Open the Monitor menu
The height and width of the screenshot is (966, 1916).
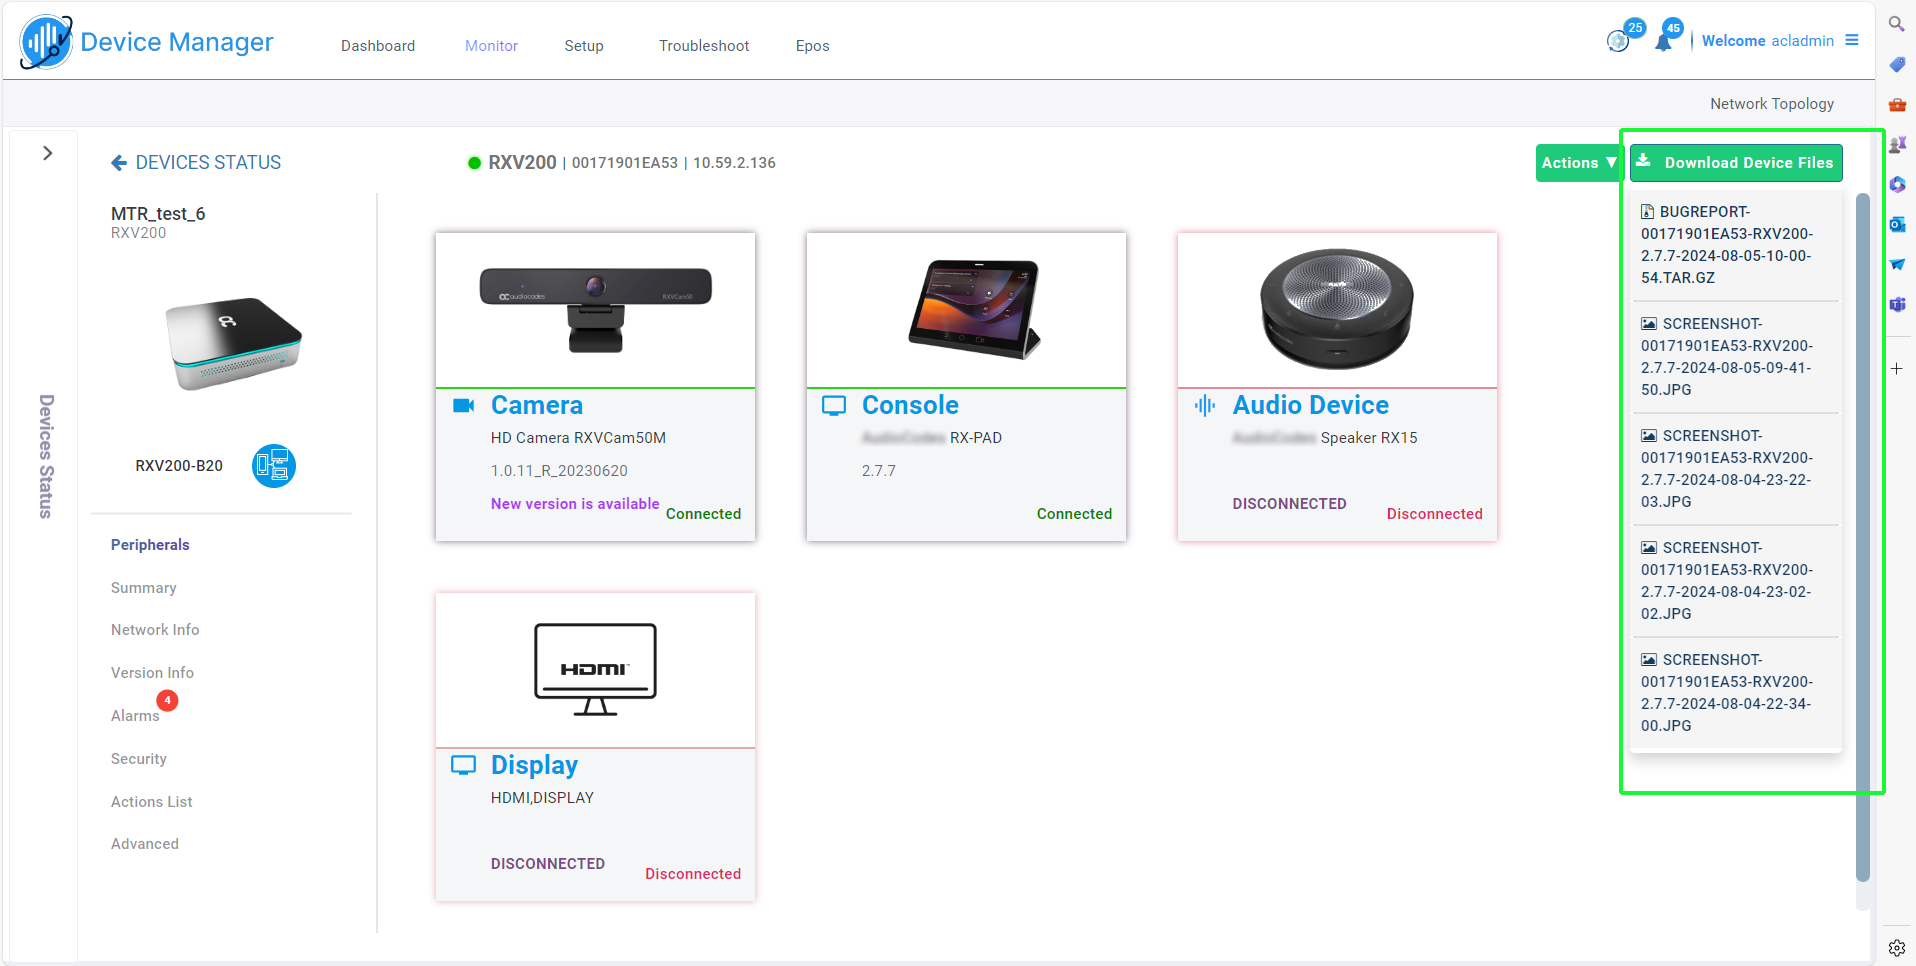[491, 46]
